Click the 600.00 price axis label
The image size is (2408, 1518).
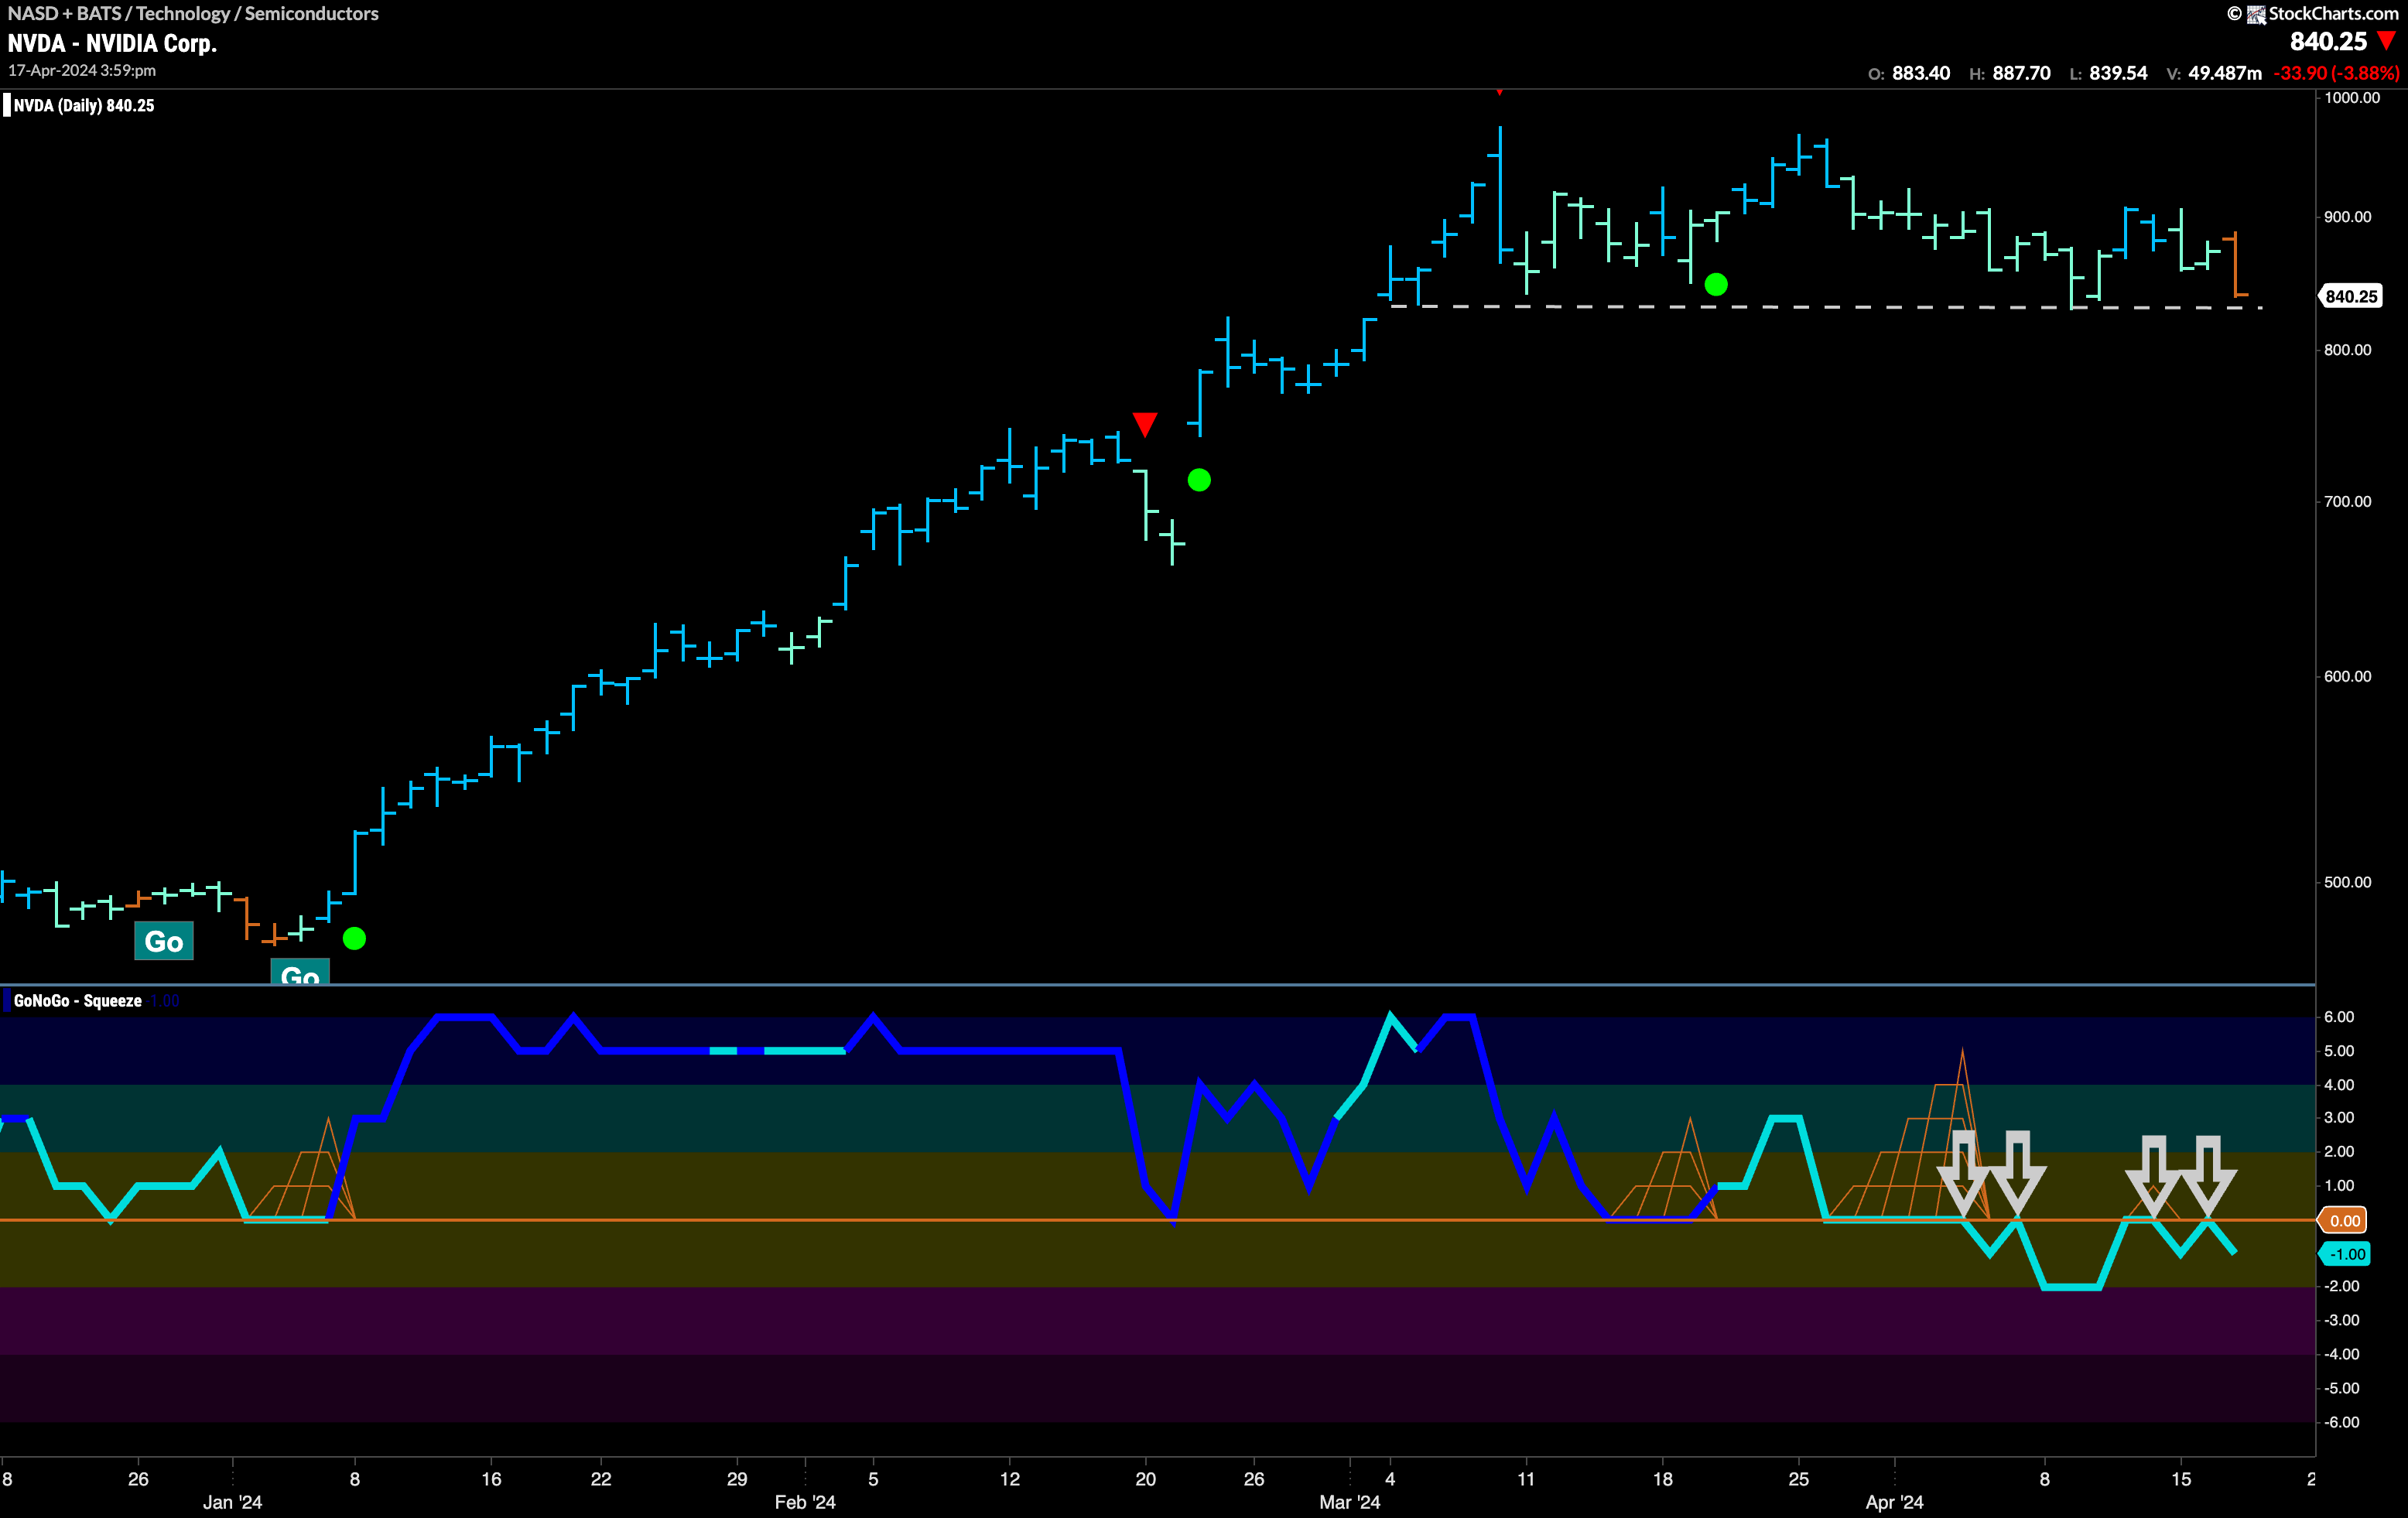click(x=2347, y=676)
